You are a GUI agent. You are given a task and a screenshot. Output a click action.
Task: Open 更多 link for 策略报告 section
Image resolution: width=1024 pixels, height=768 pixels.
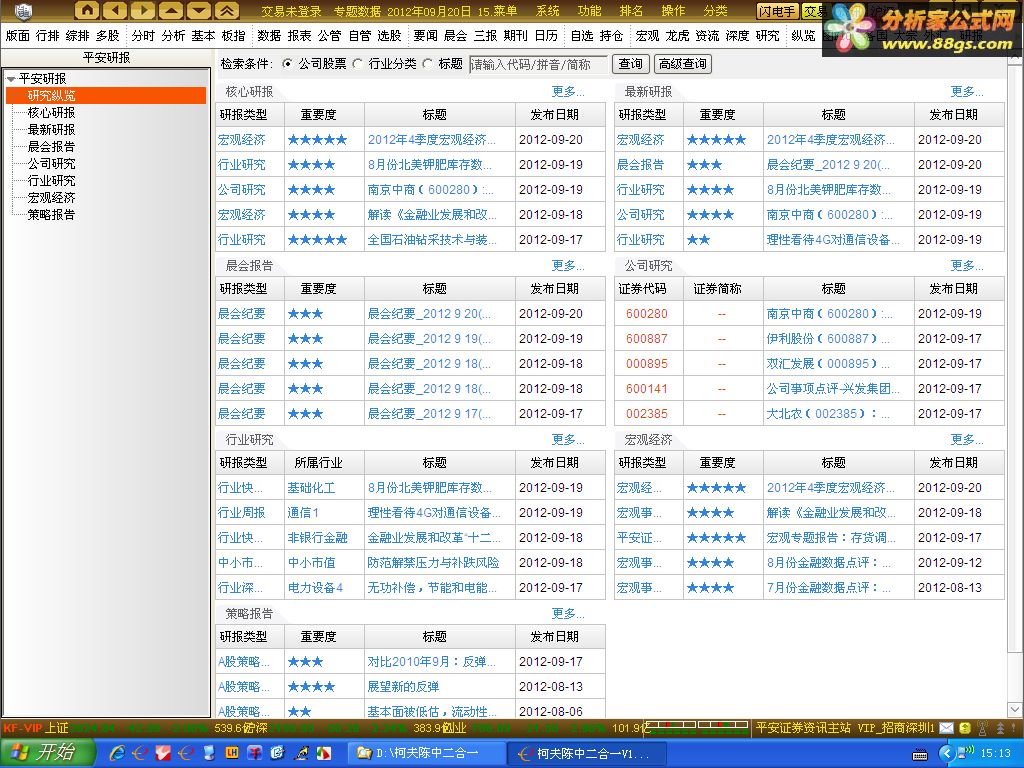click(x=568, y=614)
